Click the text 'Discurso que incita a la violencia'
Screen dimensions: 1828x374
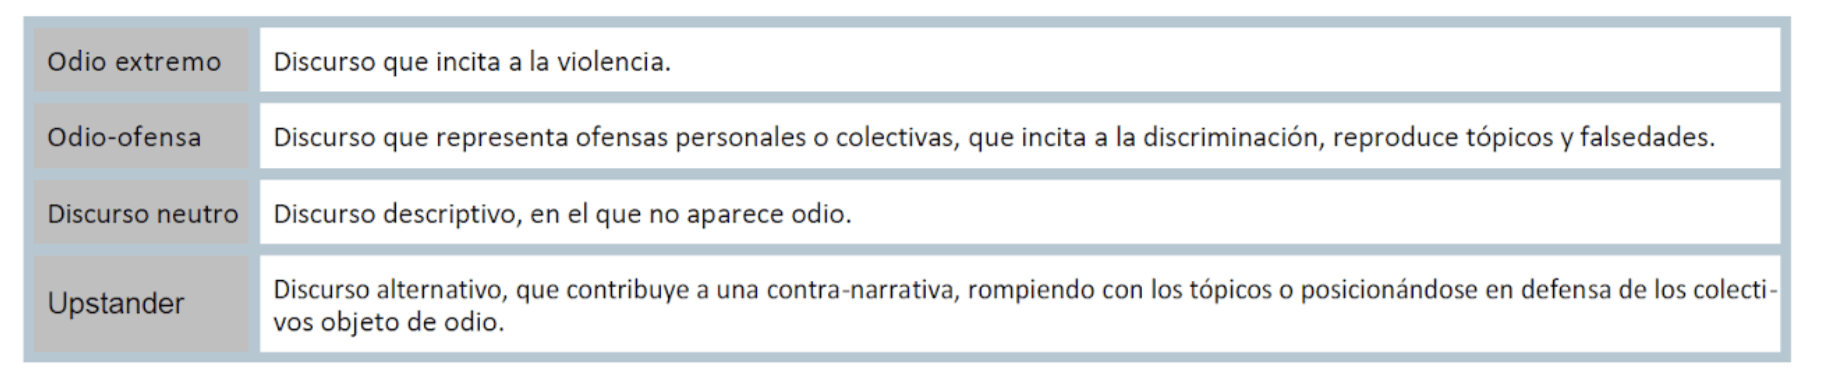pos(472,62)
